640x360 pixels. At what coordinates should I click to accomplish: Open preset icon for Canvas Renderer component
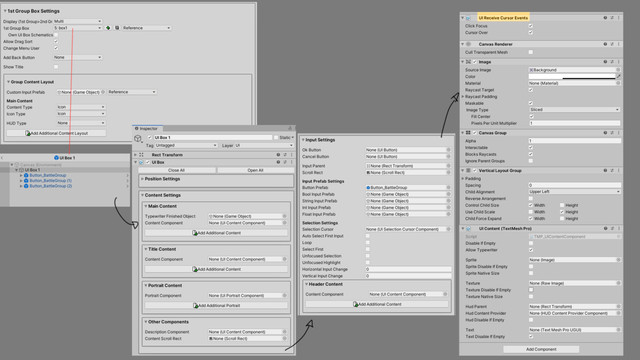612,44
